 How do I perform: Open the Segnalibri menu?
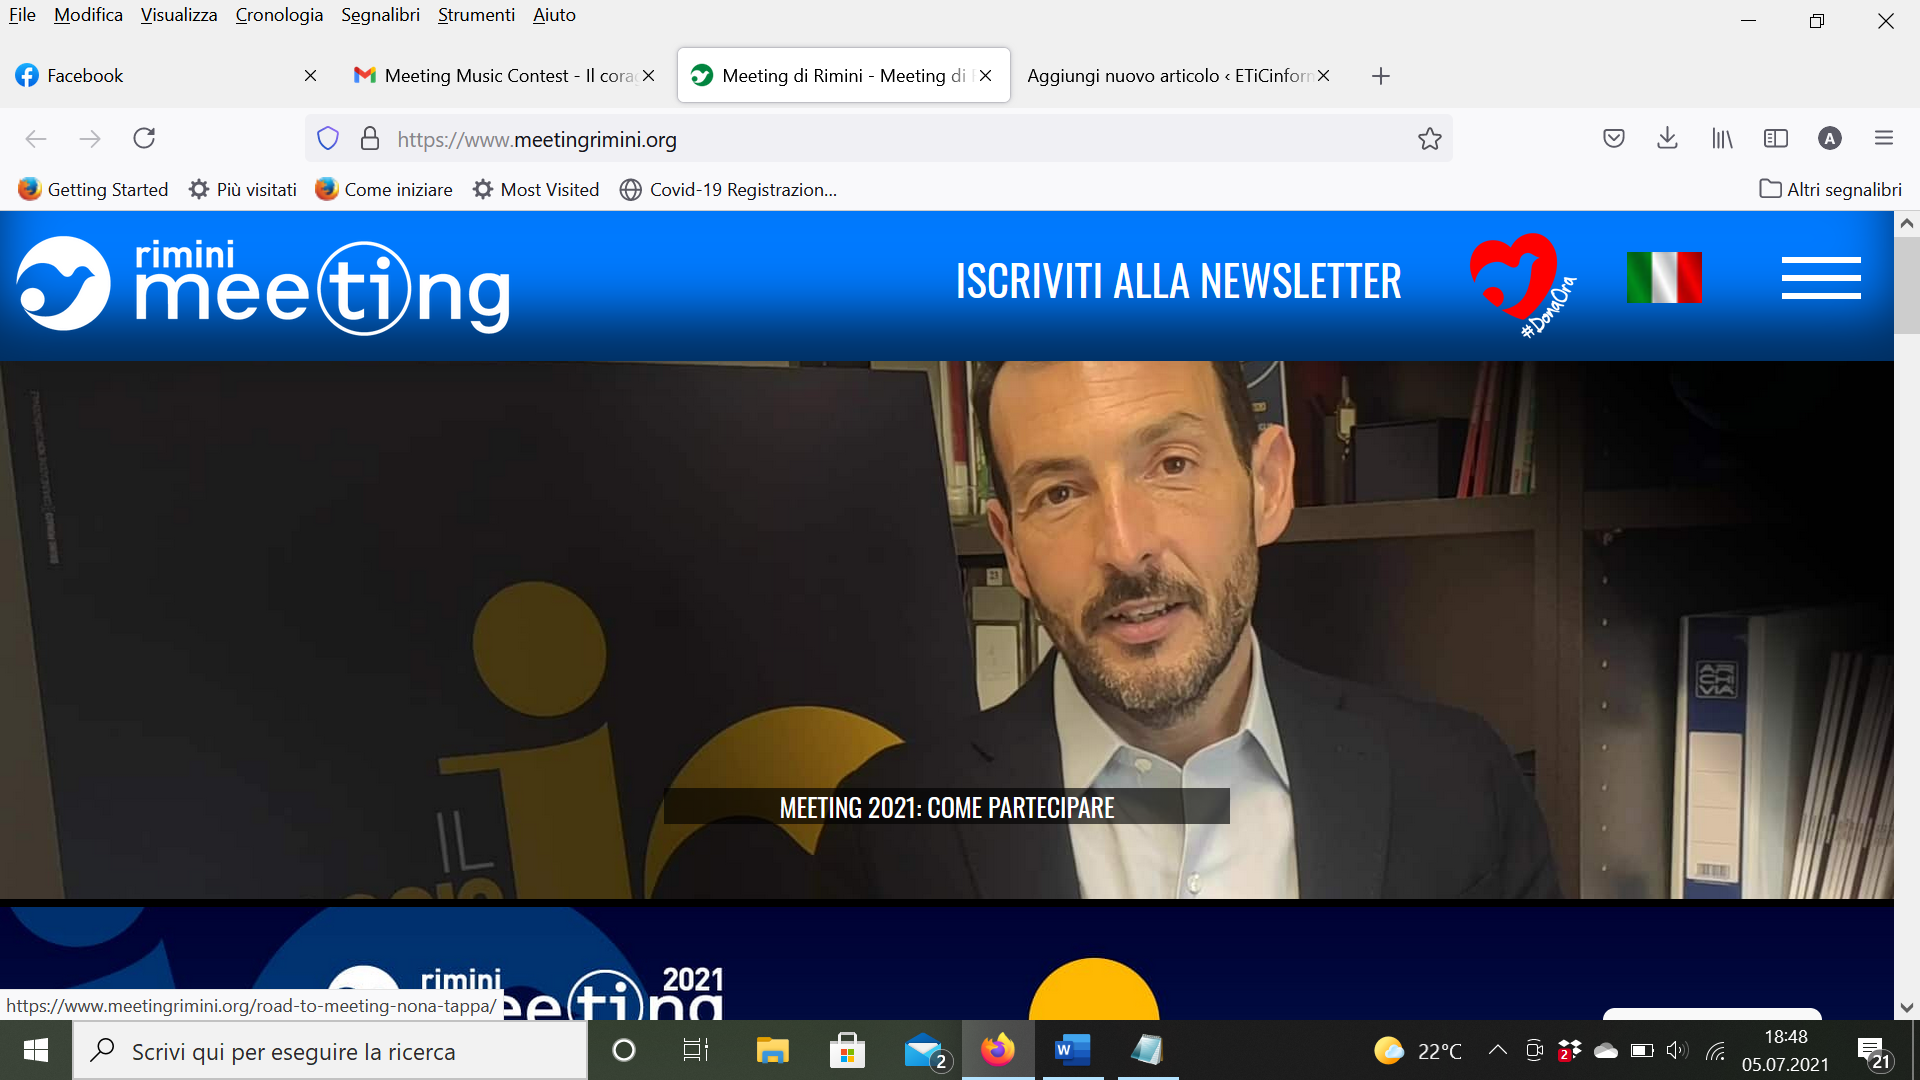[380, 15]
